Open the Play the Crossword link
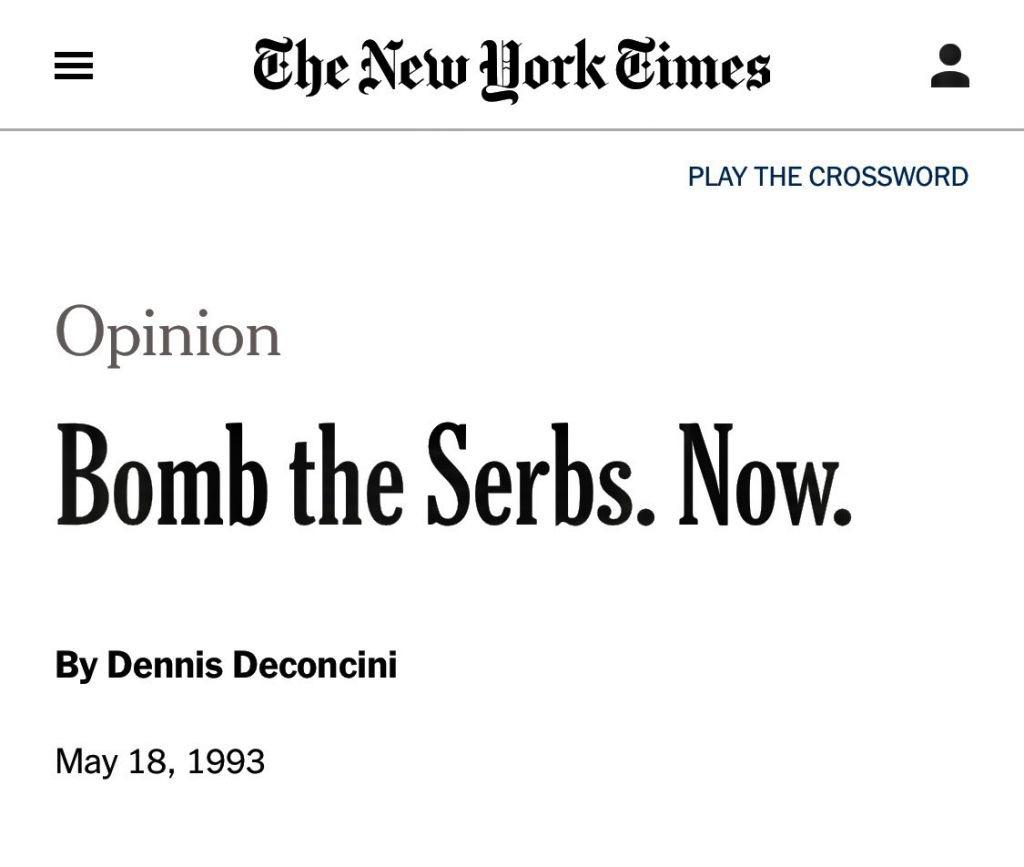Image resolution: width=1024 pixels, height=867 pixels. click(x=827, y=177)
